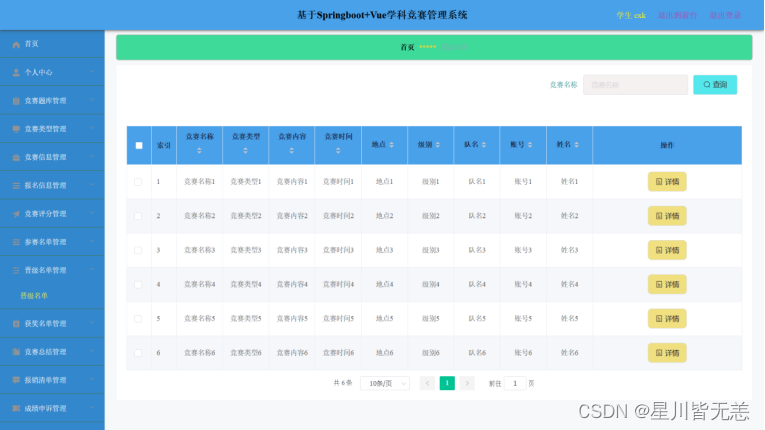Click the 查询 search button
This screenshot has width=765, height=430.
pyautogui.click(x=715, y=84)
